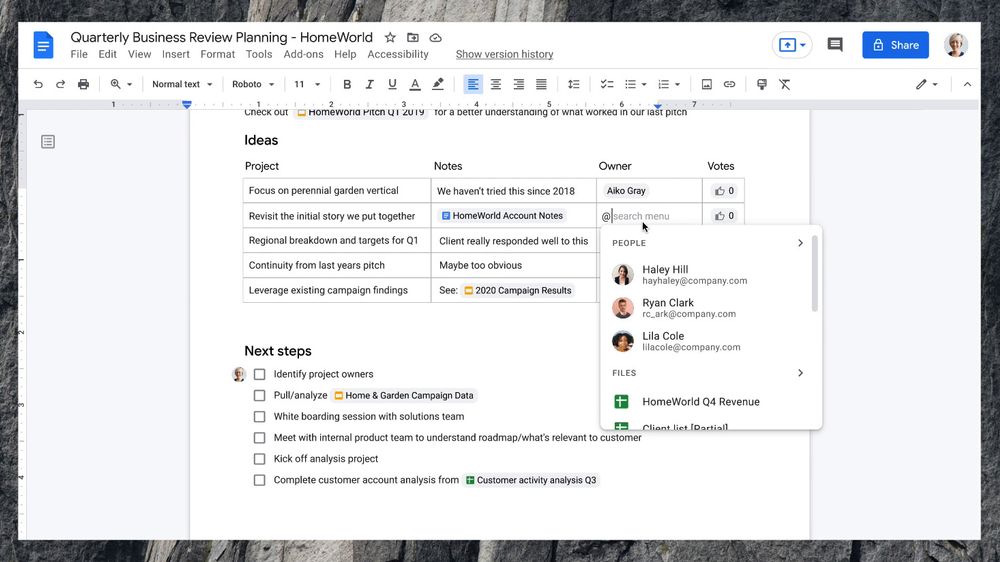Insert a link

(x=730, y=84)
